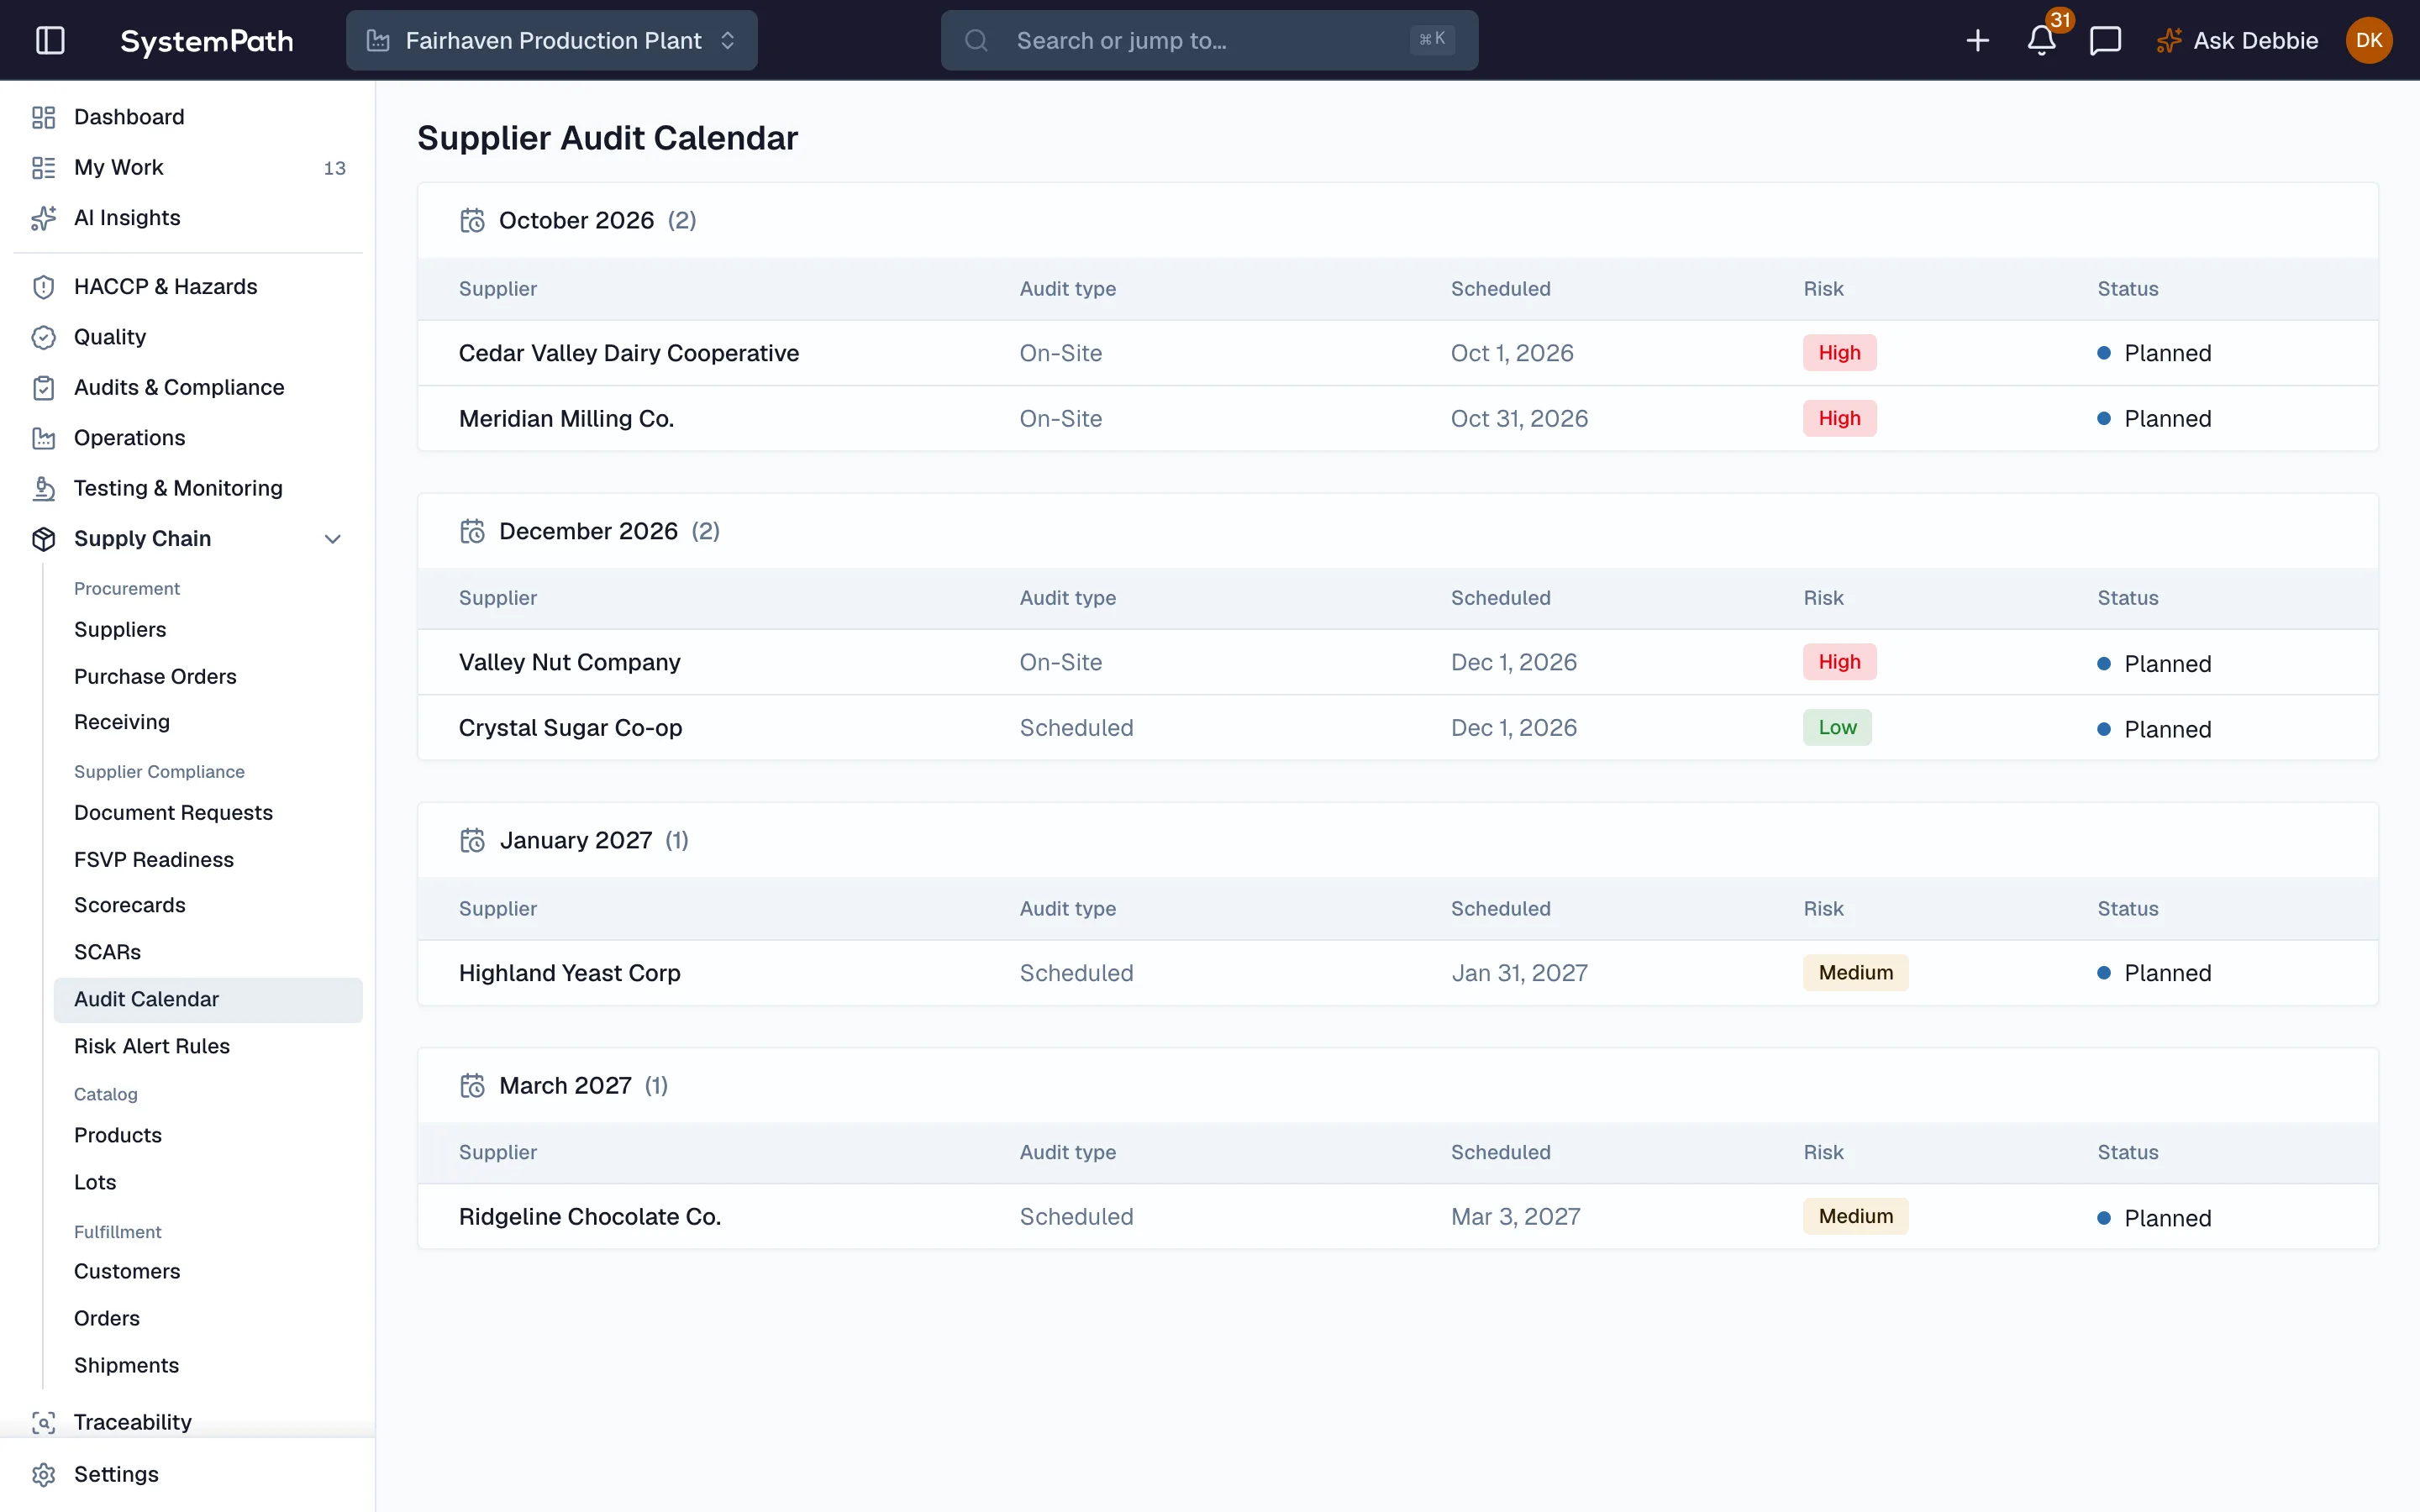
Task: Open the chat messages icon
Action: point(2105,40)
